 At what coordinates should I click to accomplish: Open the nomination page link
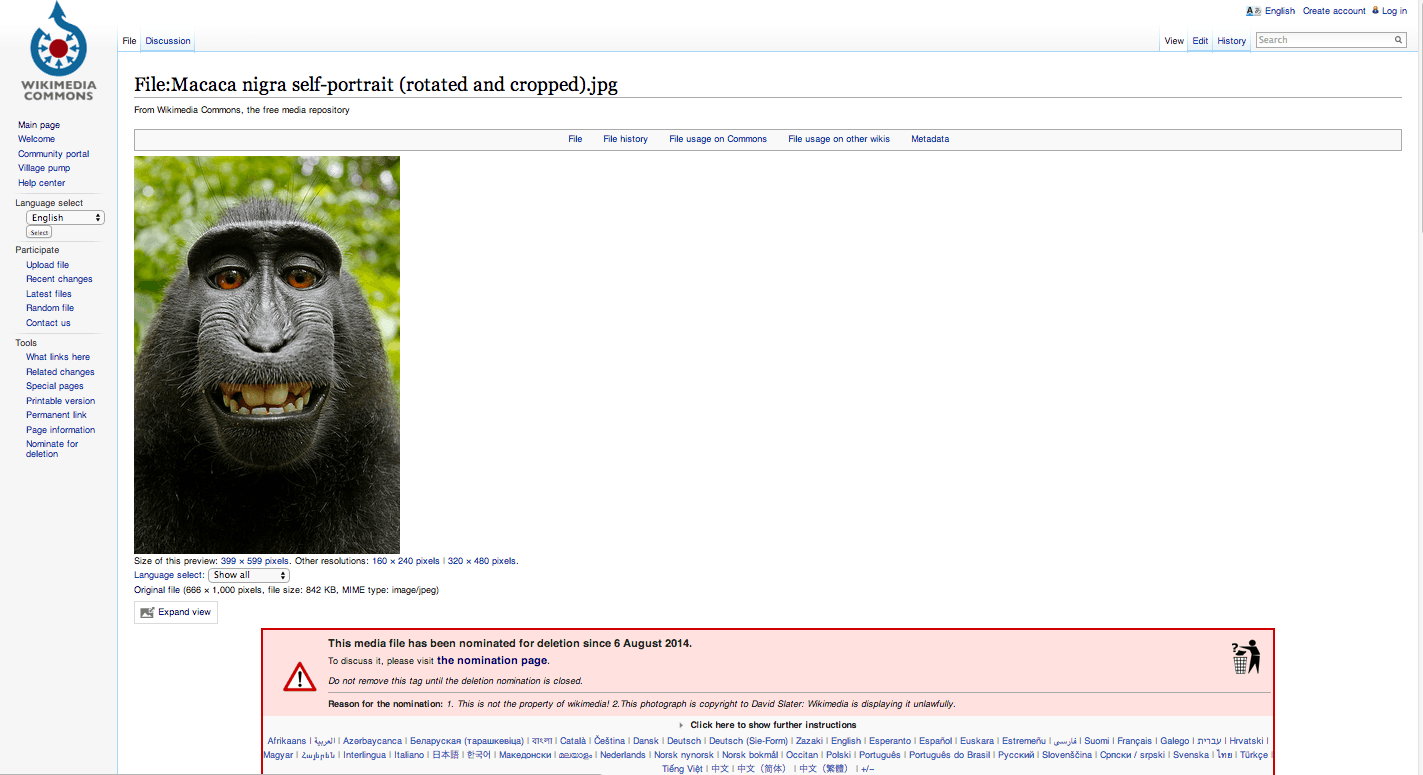pos(492,661)
